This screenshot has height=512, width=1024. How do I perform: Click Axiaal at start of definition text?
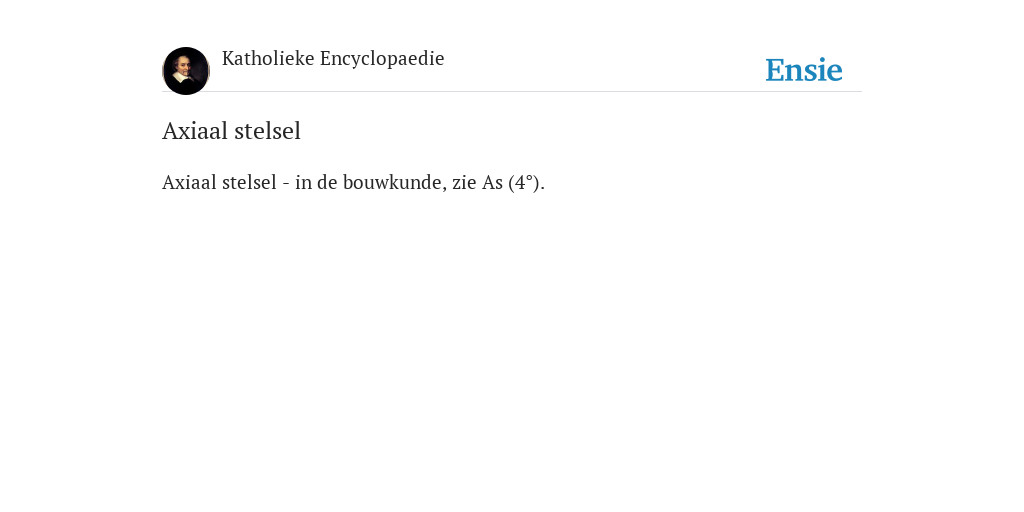(x=189, y=182)
